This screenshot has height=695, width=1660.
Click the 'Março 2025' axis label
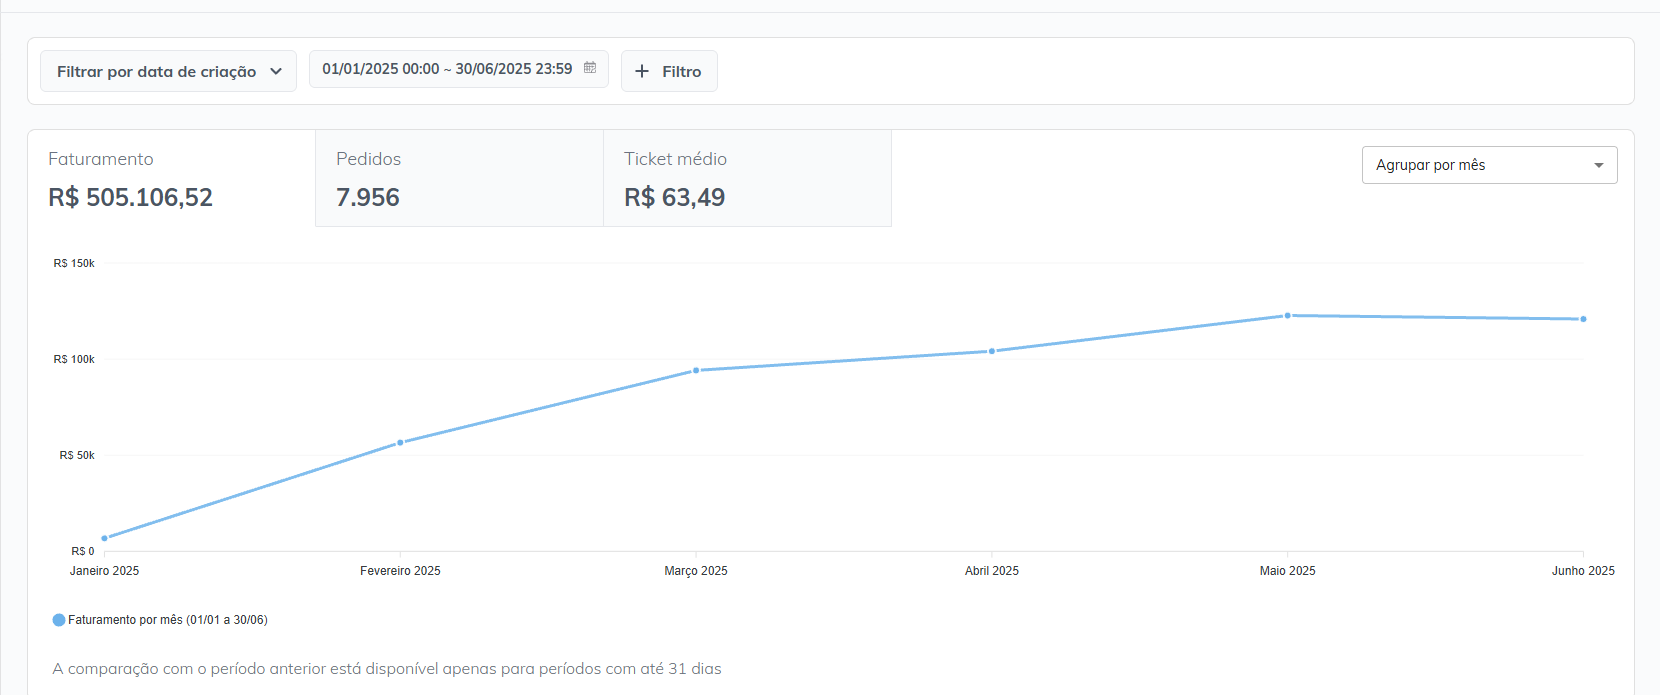click(696, 571)
